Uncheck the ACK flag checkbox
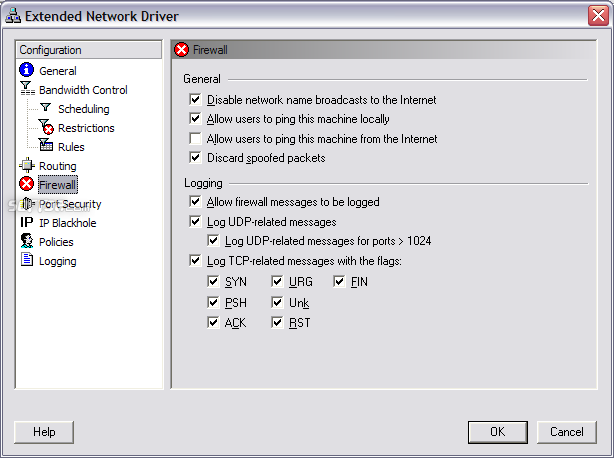The width and height of the screenshot is (614, 458). [x=213, y=322]
